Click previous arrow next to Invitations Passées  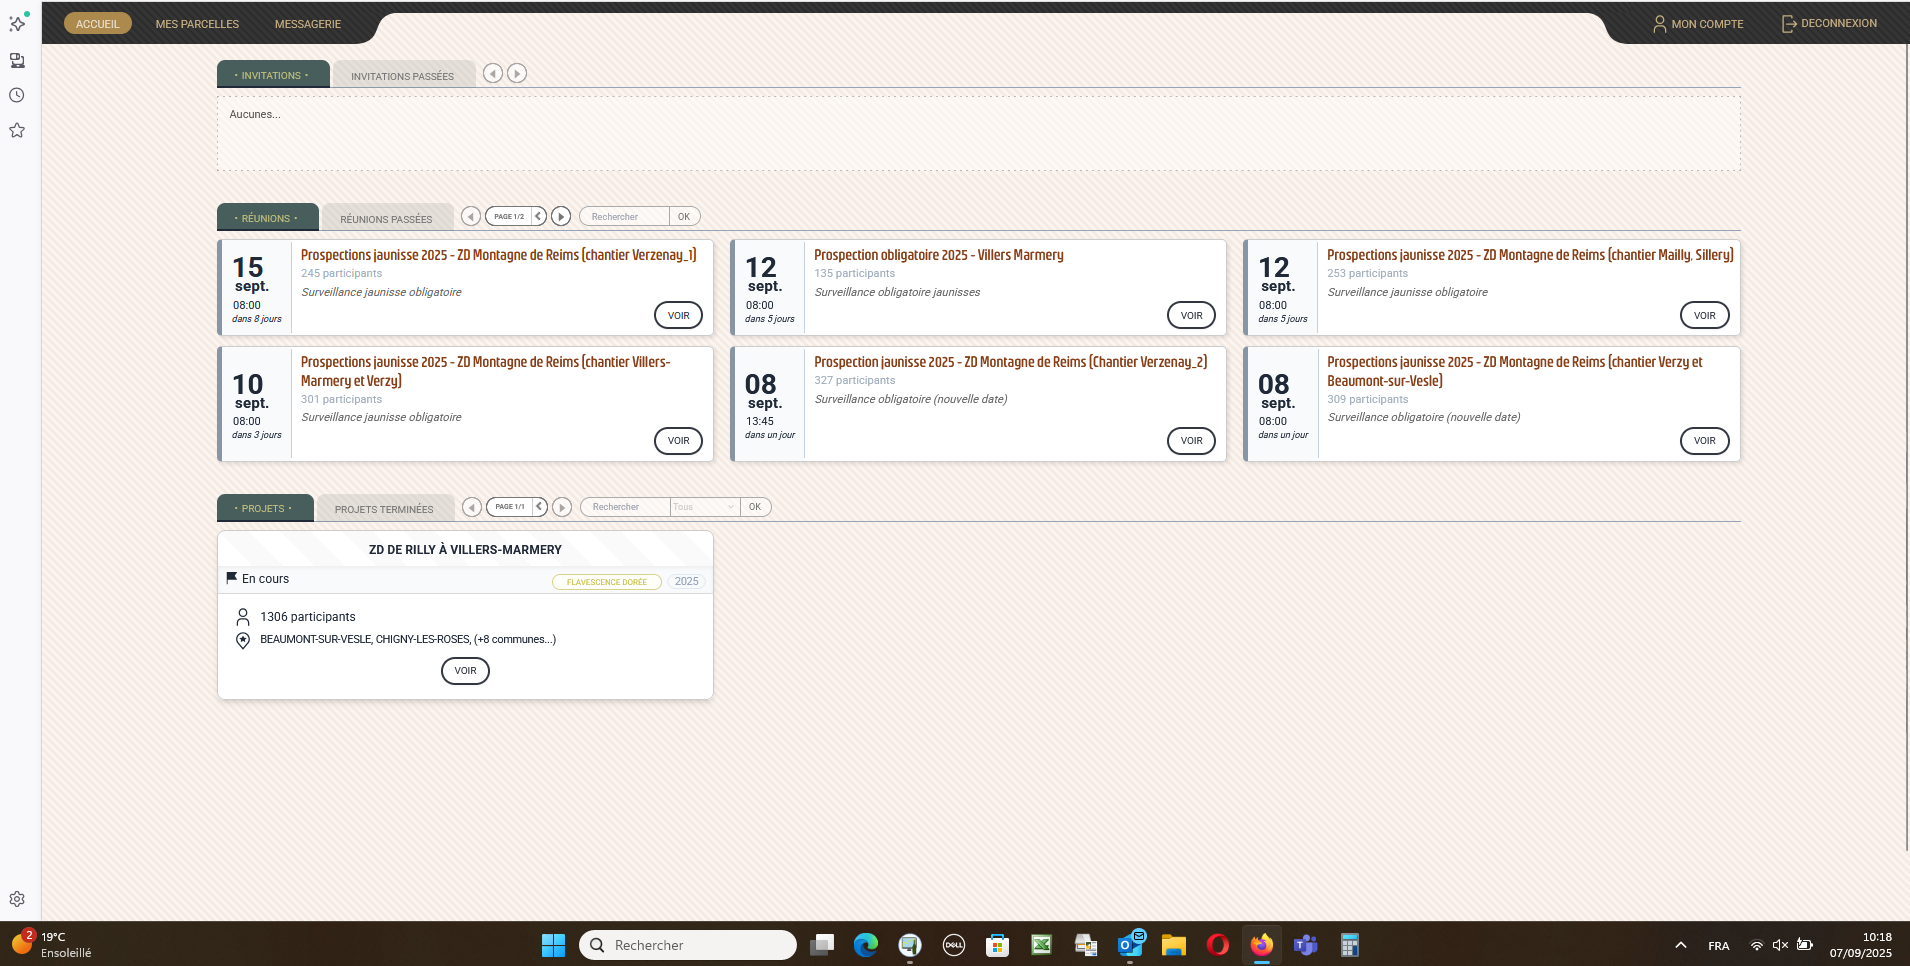493,73
